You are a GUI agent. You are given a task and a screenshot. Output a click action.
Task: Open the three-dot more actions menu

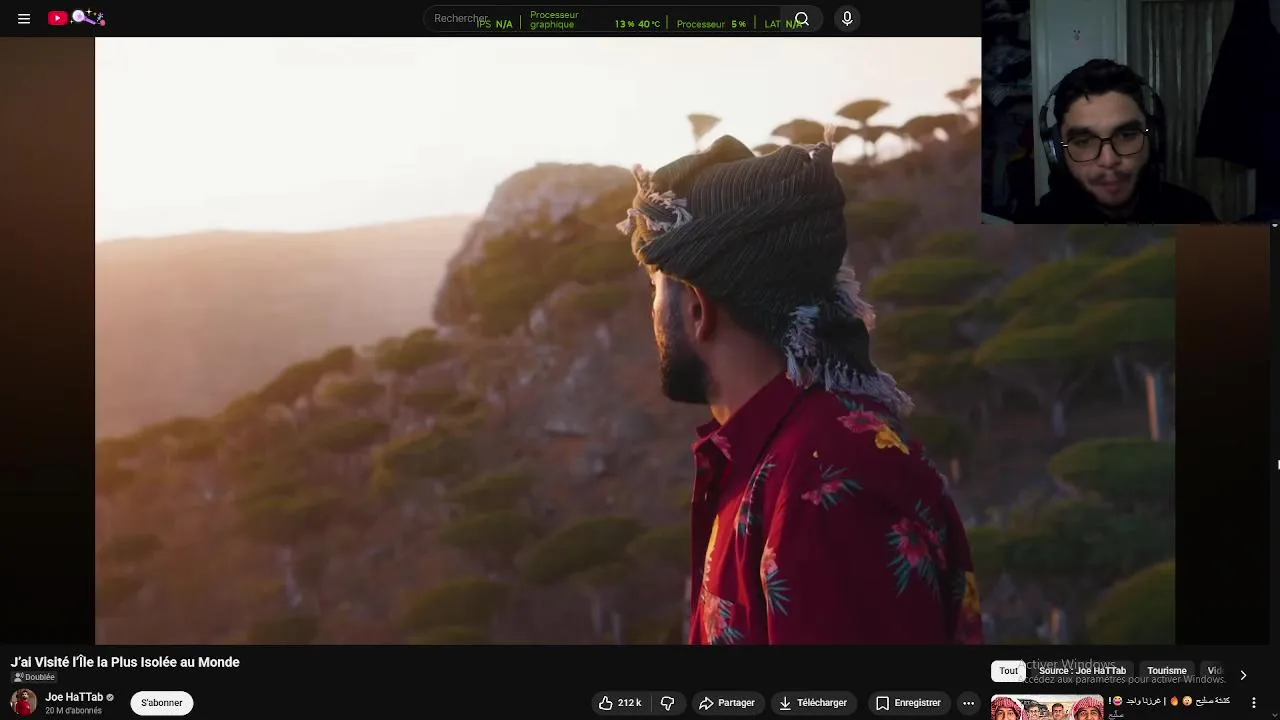[968, 703]
